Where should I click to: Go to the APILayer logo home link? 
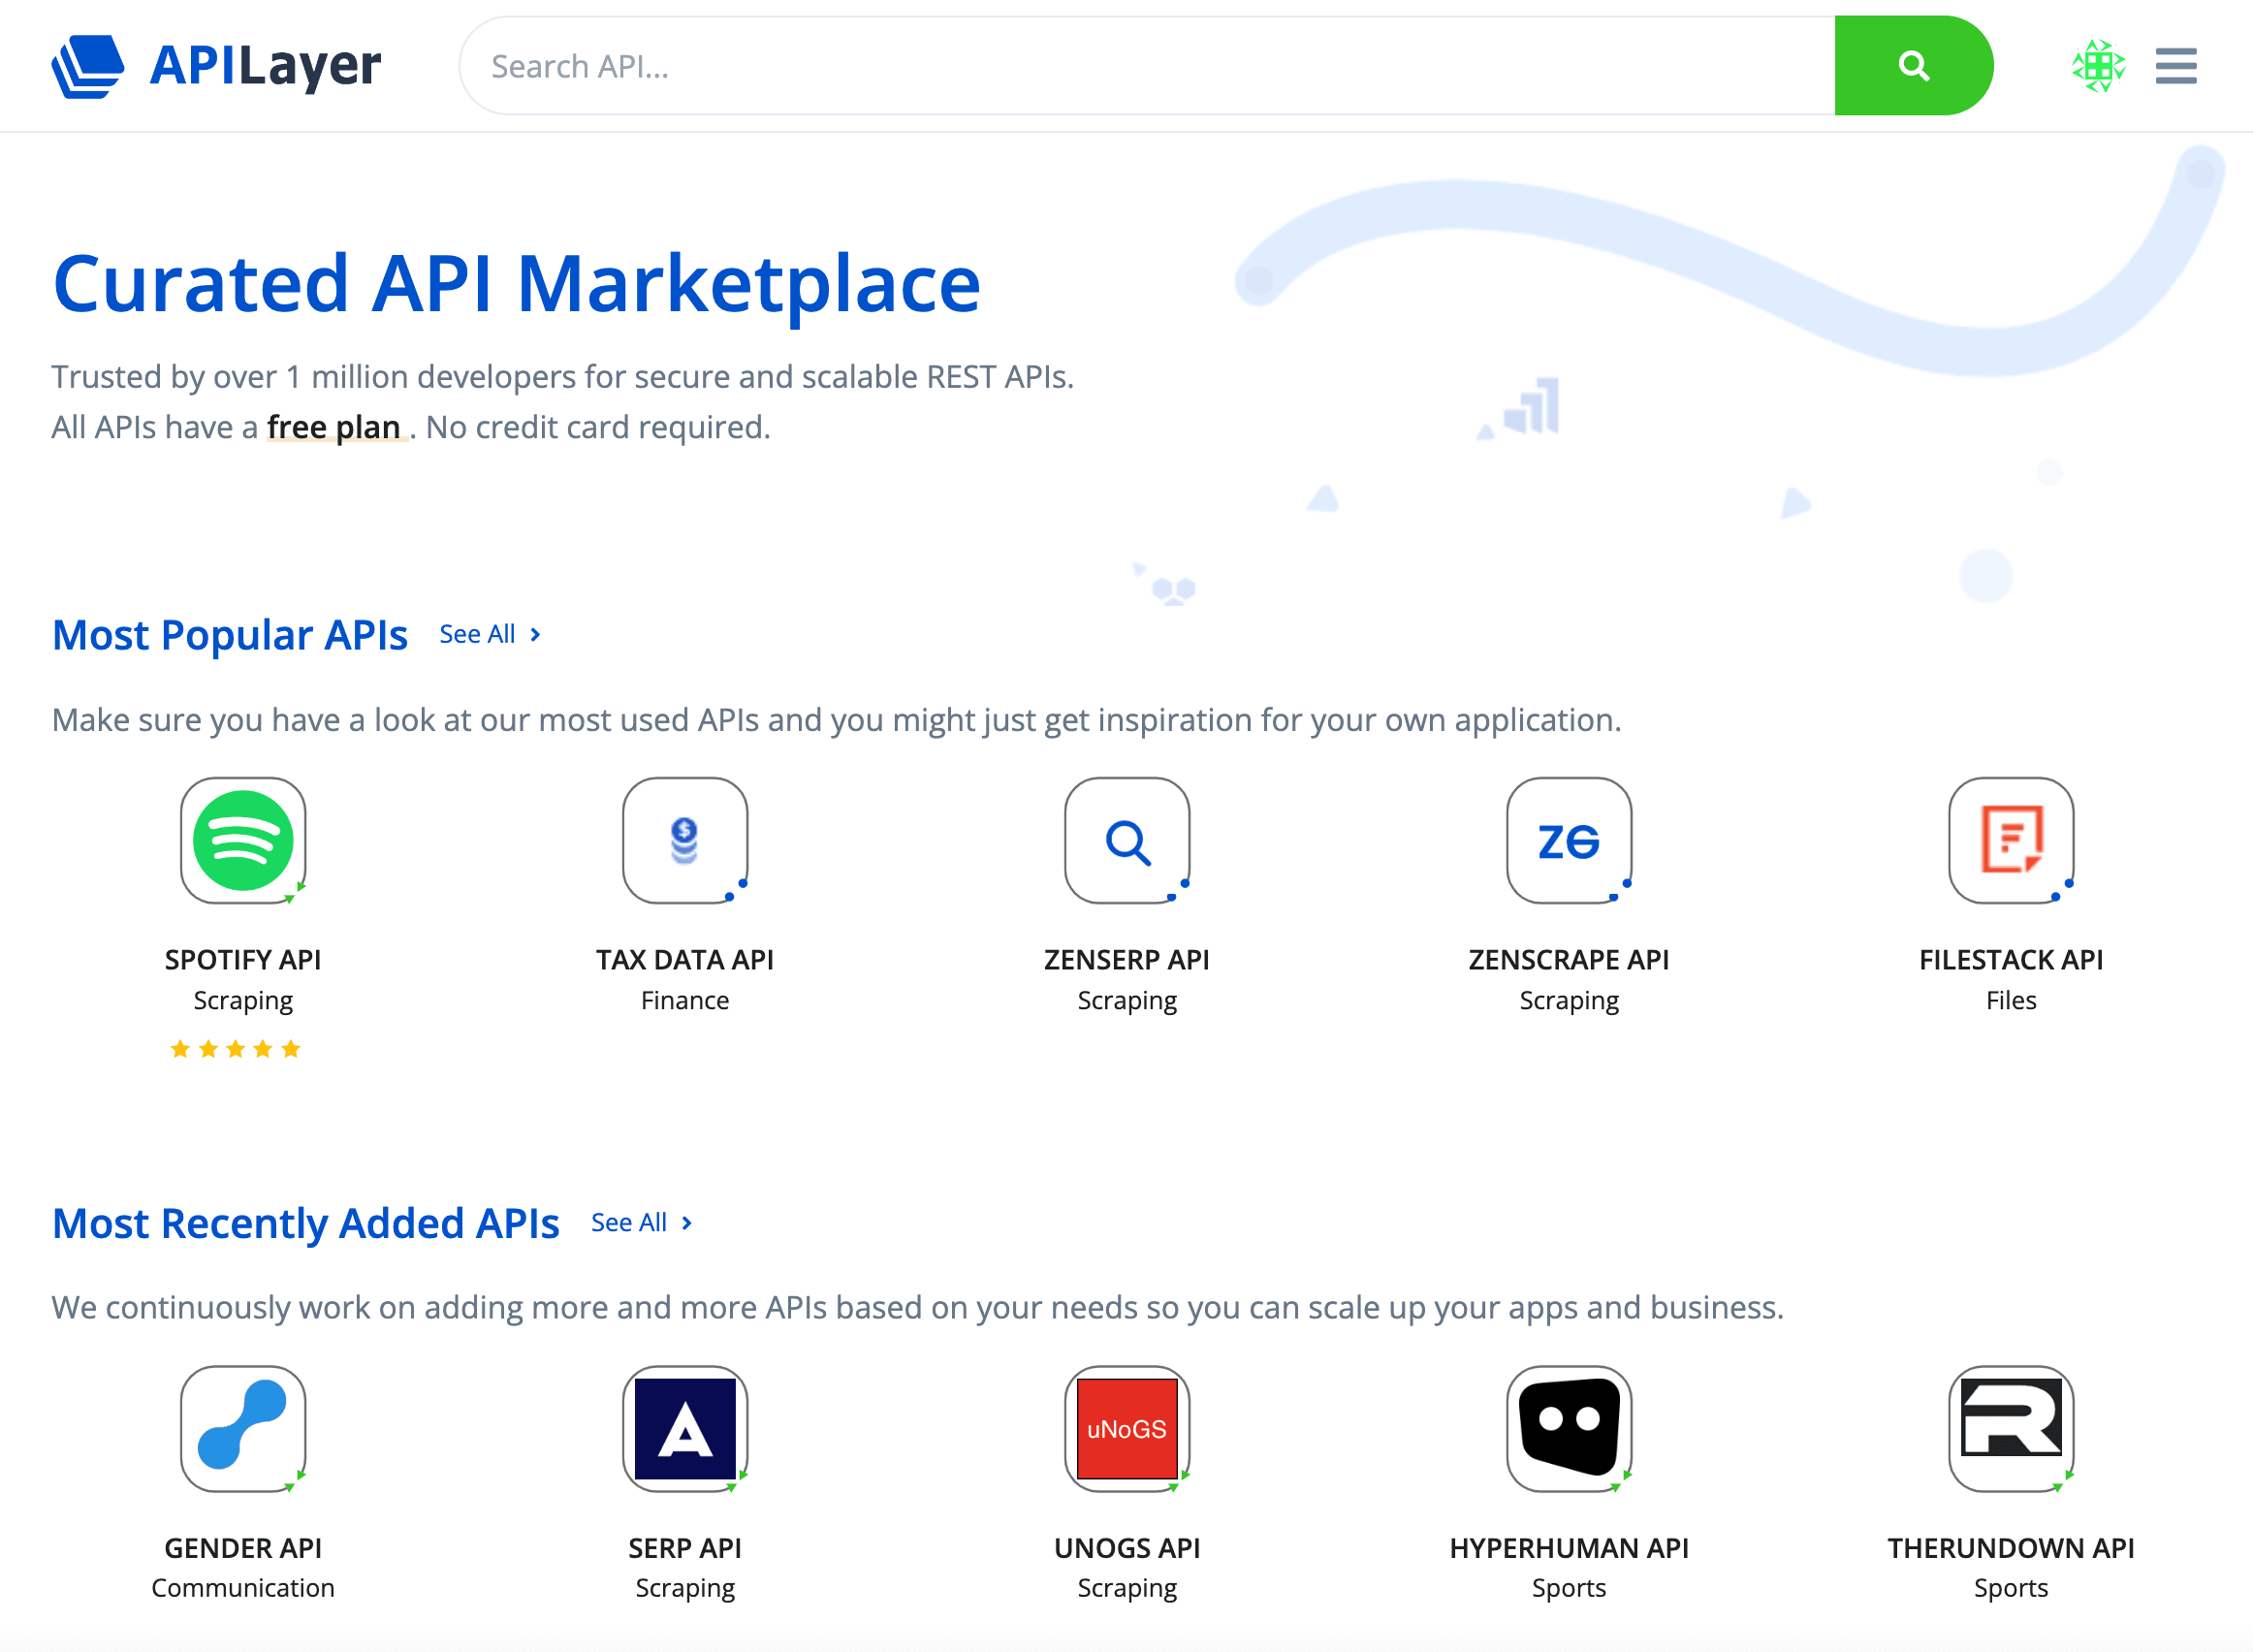(216, 66)
